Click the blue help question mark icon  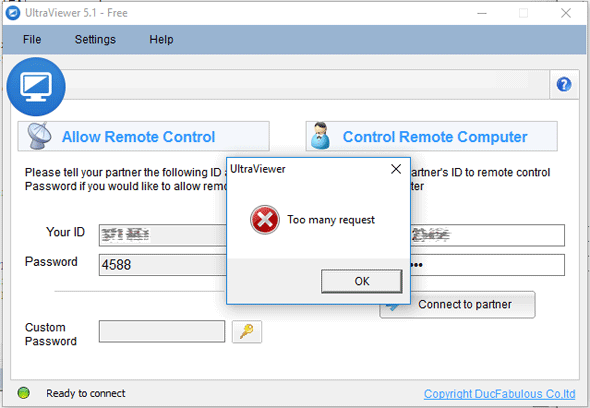pyautogui.click(x=564, y=84)
